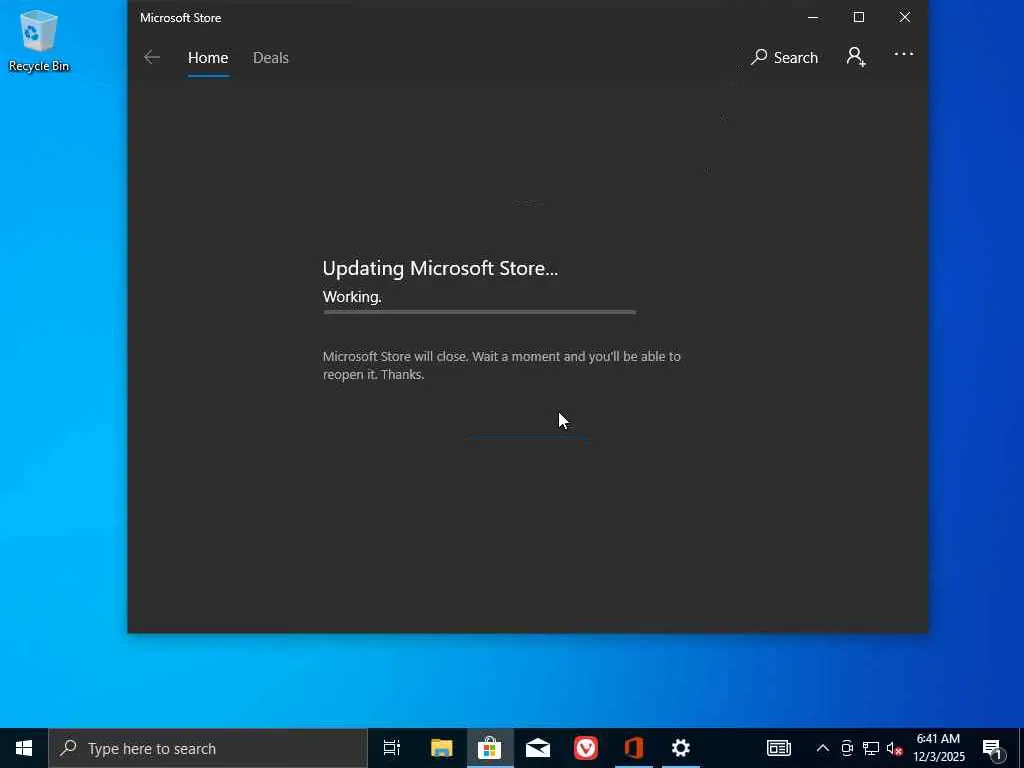This screenshot has height=768, width=1024.
Task: Show hidden tray icons chevron
Action: pos(823,748)
